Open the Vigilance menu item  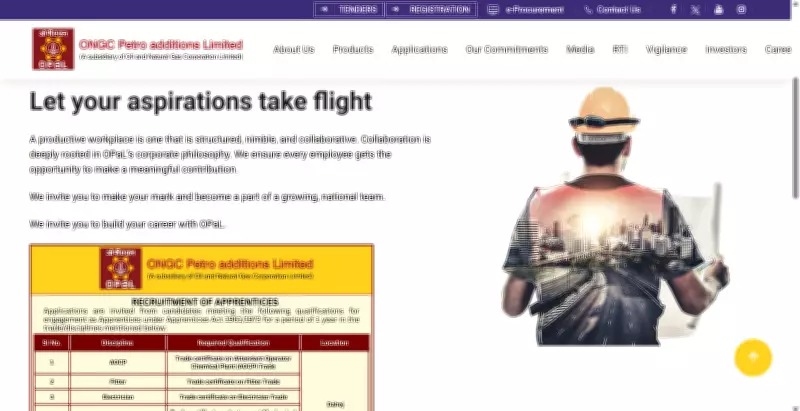tap(666, 49)
